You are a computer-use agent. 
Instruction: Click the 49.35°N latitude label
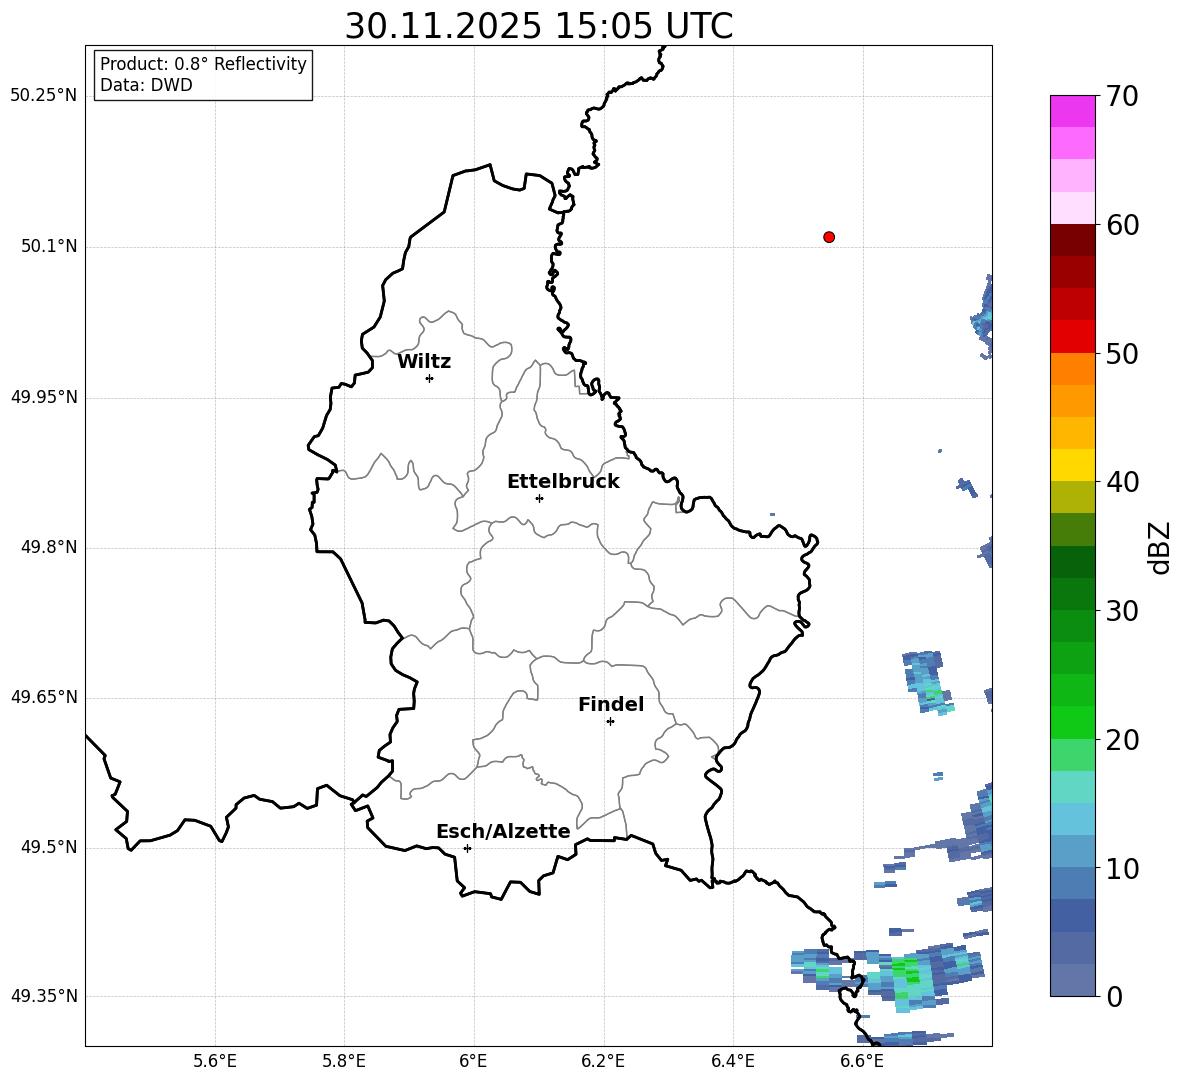(x=44, y=996)
